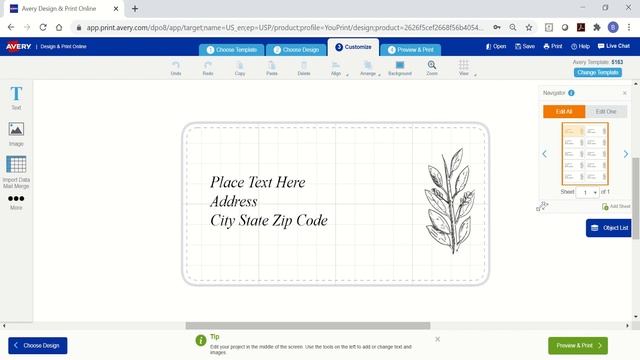The width and height of the screenshot is (640, 360).
Task: Select 'City State Zip Code' text
Action: click(x=269, y=220)
